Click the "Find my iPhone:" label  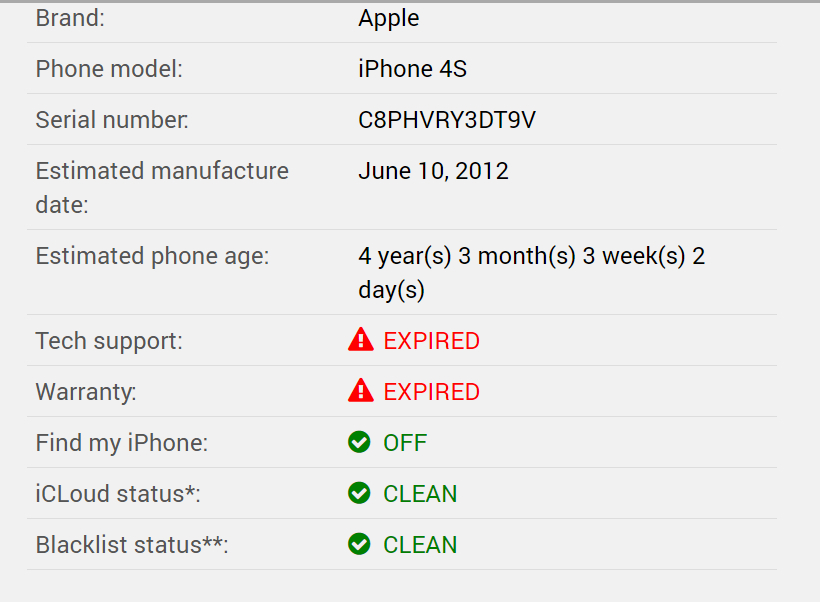click(122, 443)
